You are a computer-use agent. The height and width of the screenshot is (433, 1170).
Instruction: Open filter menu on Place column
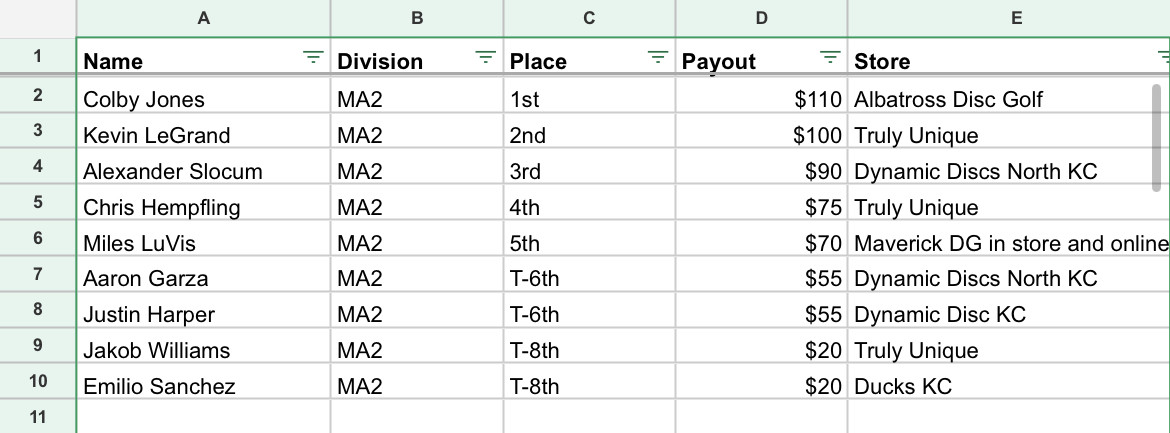(x=658, y=59)
